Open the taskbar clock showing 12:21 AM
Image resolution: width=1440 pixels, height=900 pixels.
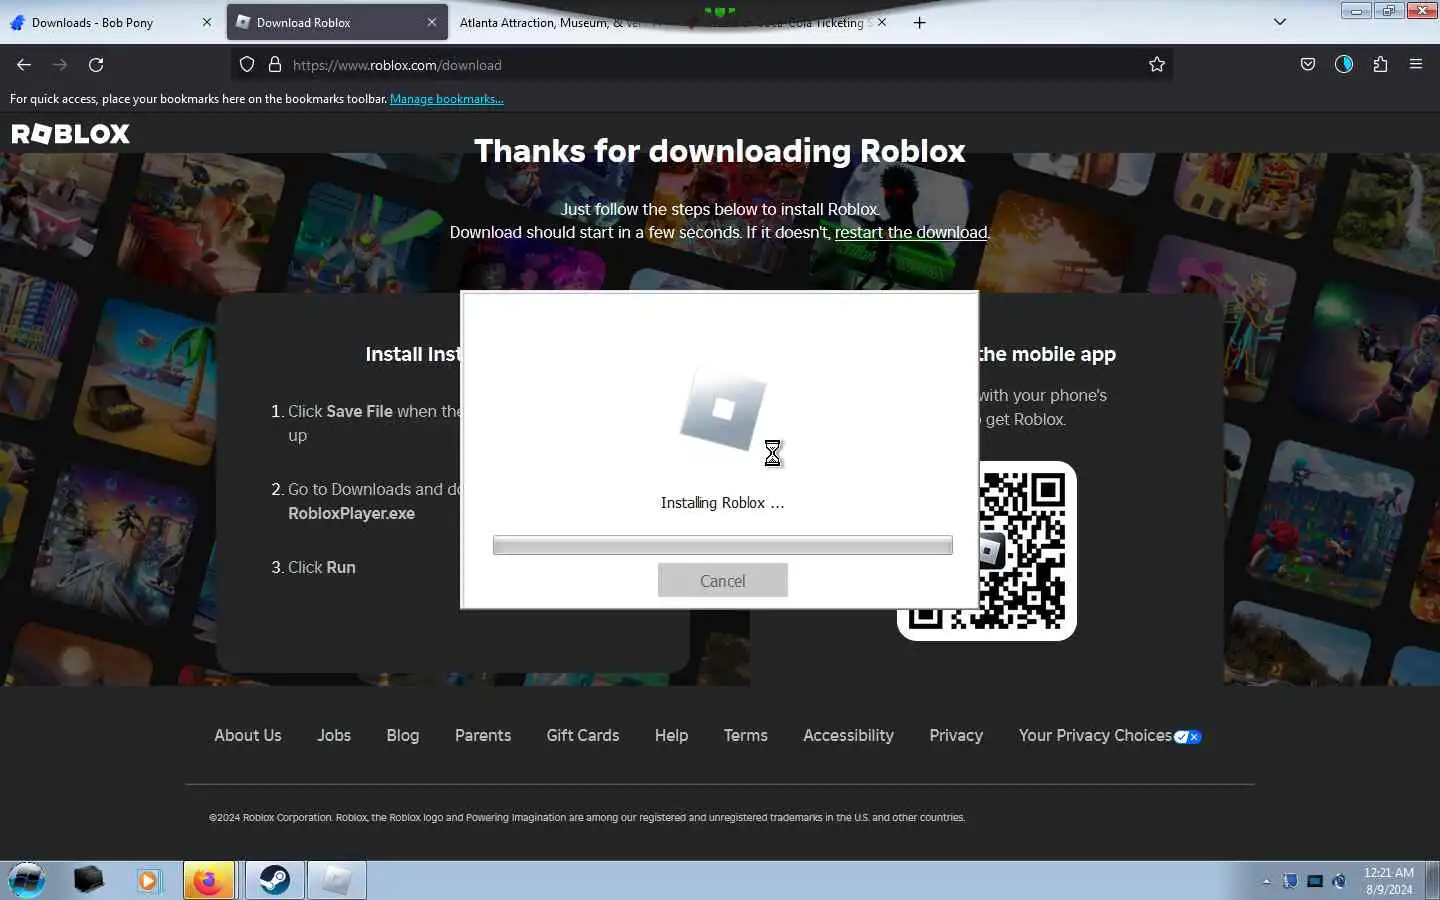pos(1389,881)
